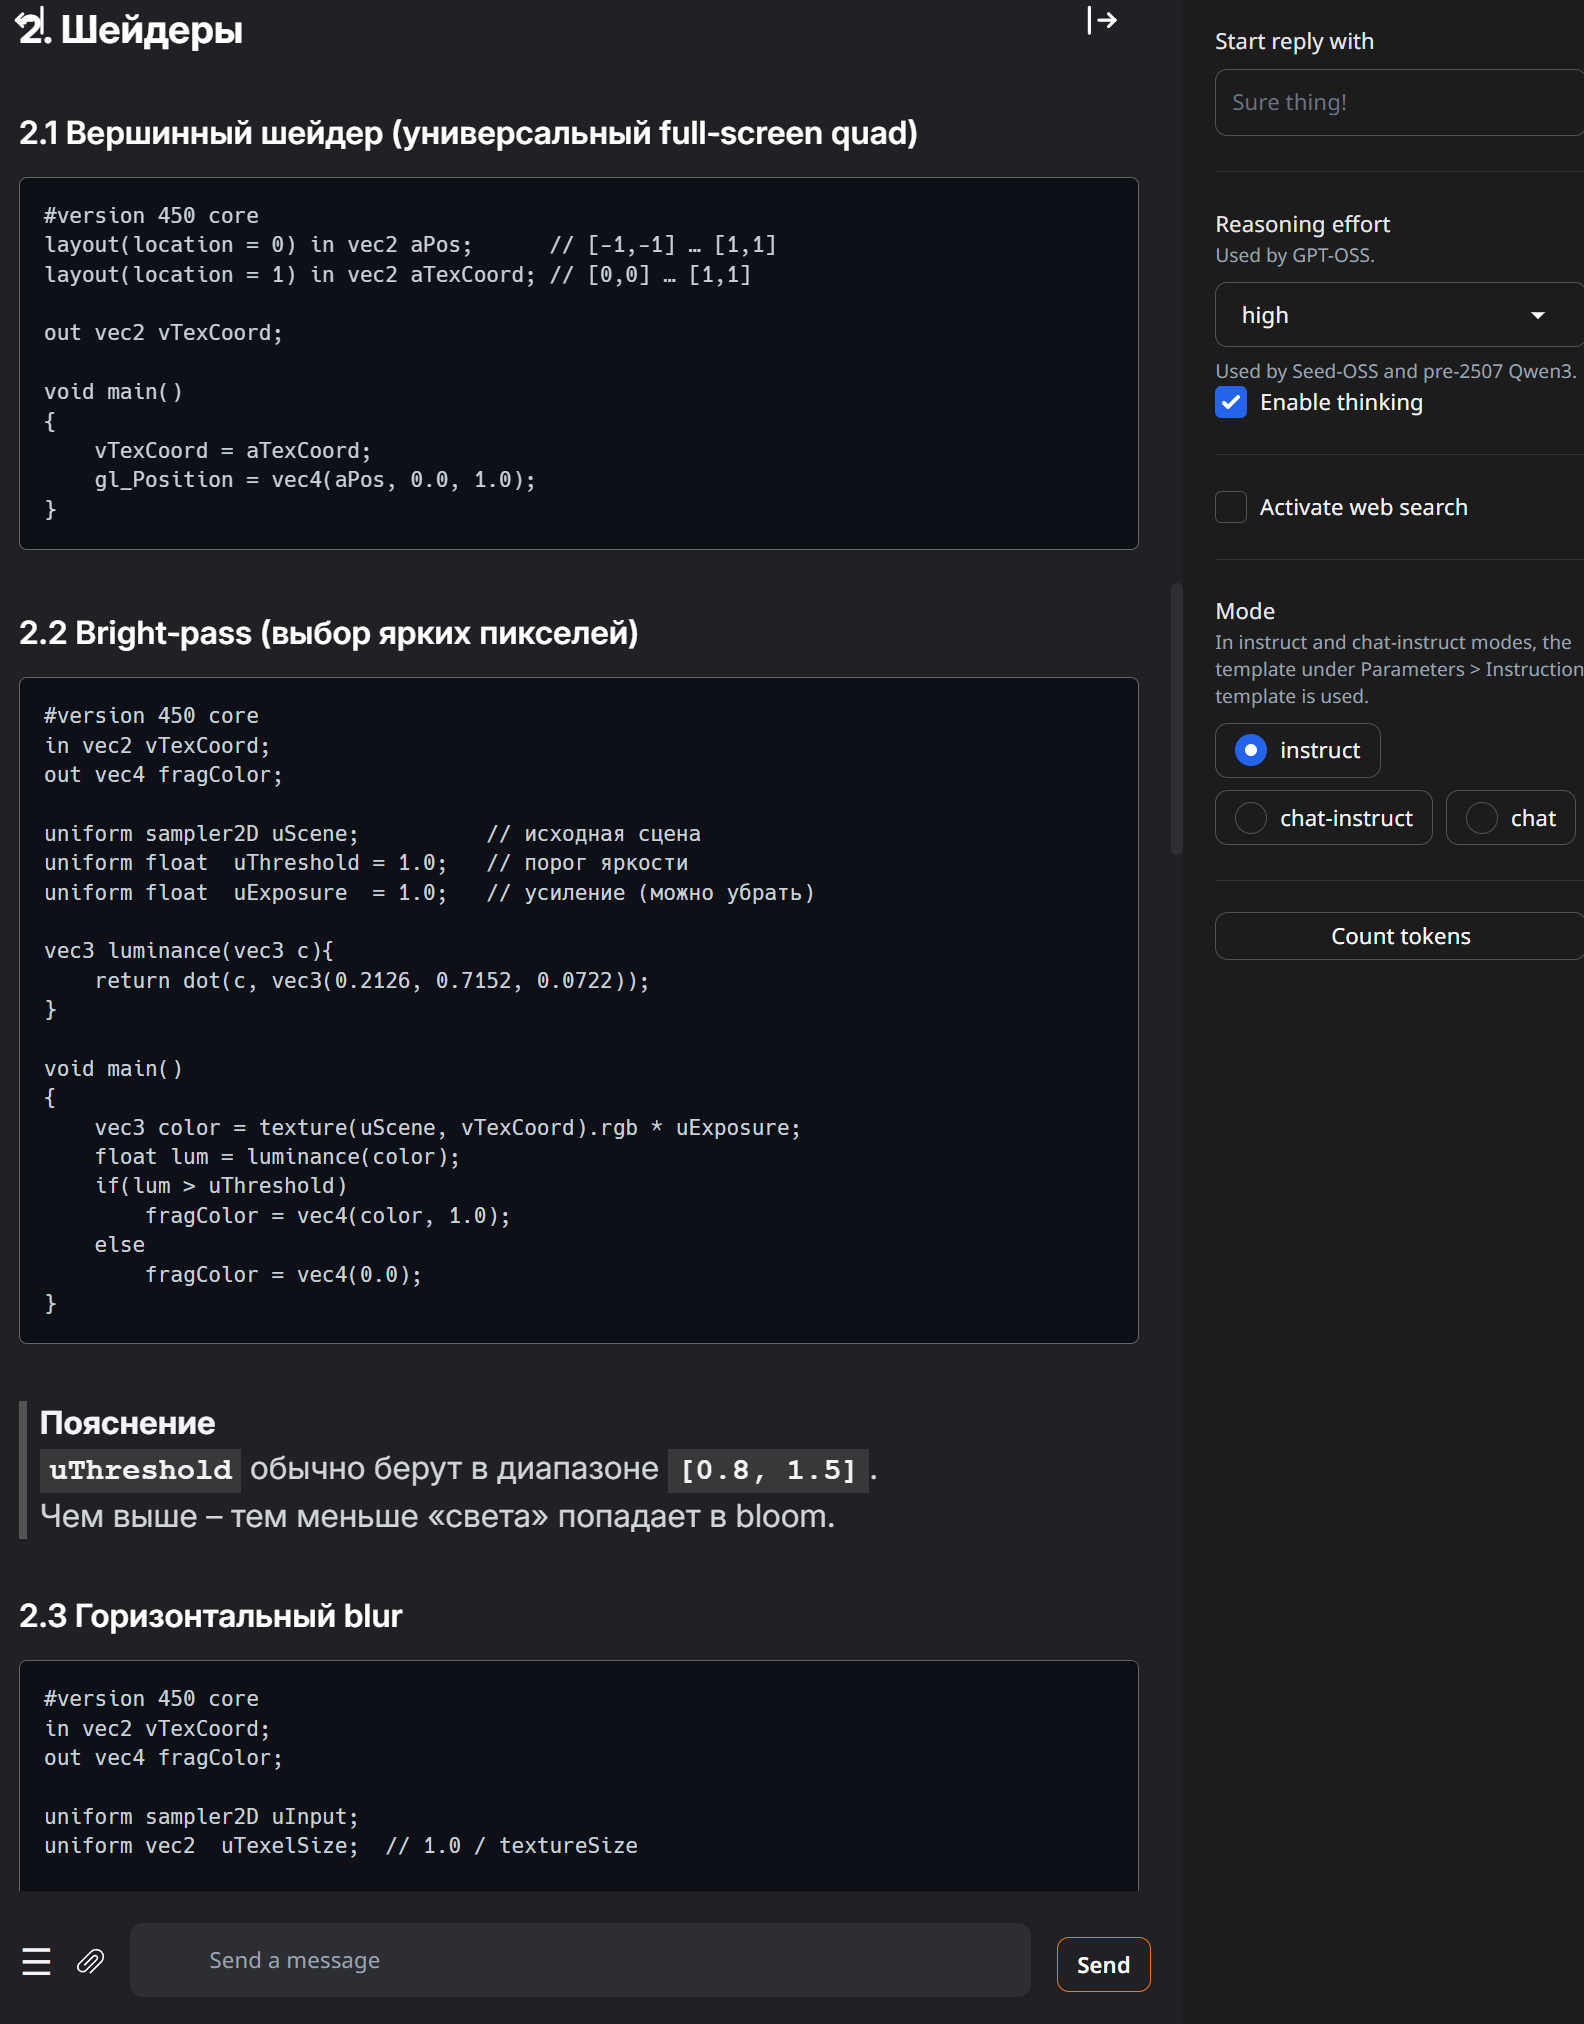Click the chat vertical scrollbar thumb
This screenshot has height=2024, width=1584.
pos(1177,720)
